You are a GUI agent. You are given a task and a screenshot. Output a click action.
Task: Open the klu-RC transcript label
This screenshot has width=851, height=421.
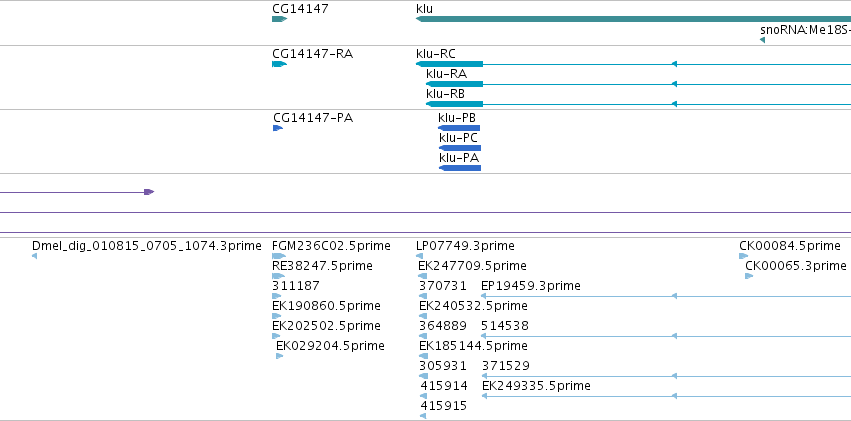(436, 54)
